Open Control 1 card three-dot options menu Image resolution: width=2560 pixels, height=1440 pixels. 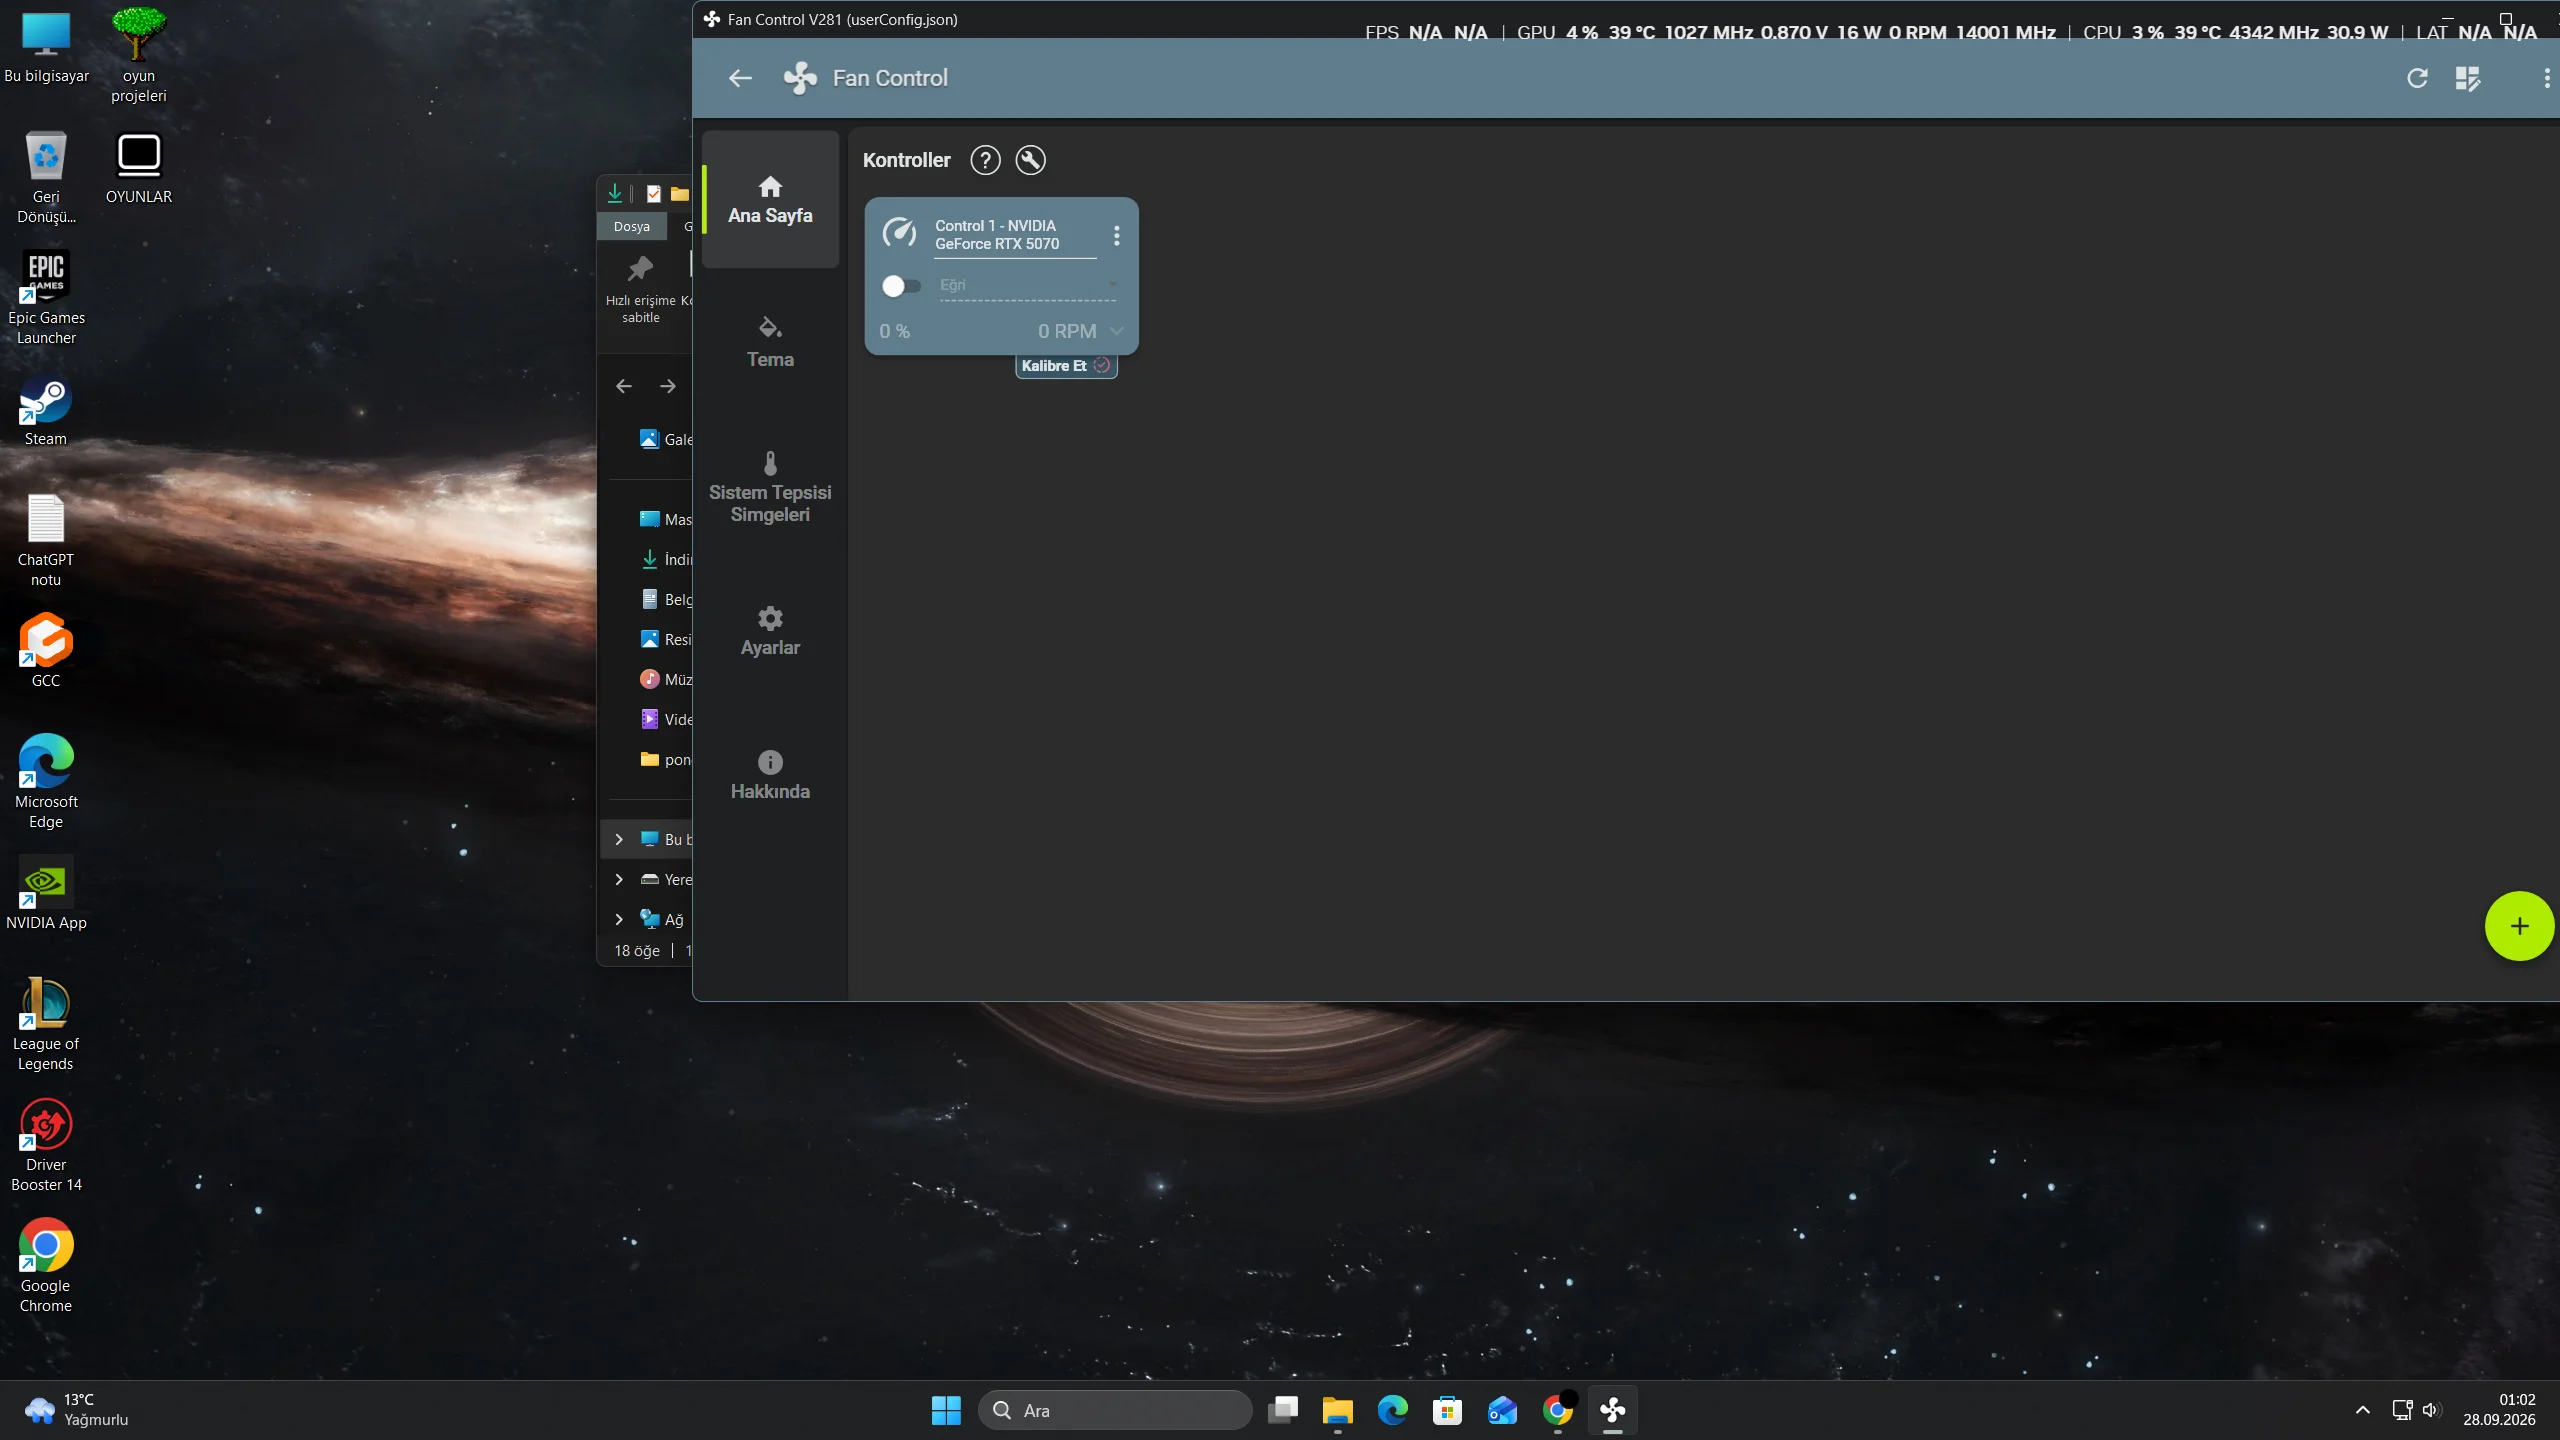pyautogui.click(x=1117, y=236)
